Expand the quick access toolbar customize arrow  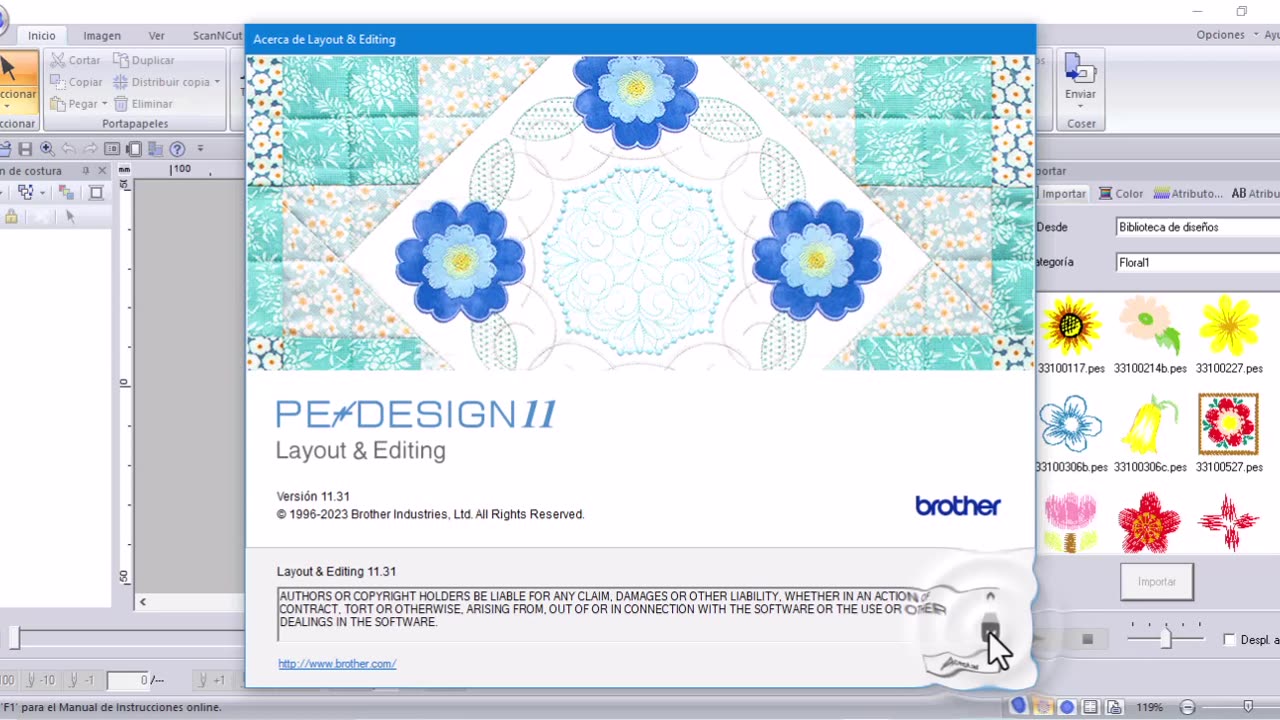click(x=200, y=149)
